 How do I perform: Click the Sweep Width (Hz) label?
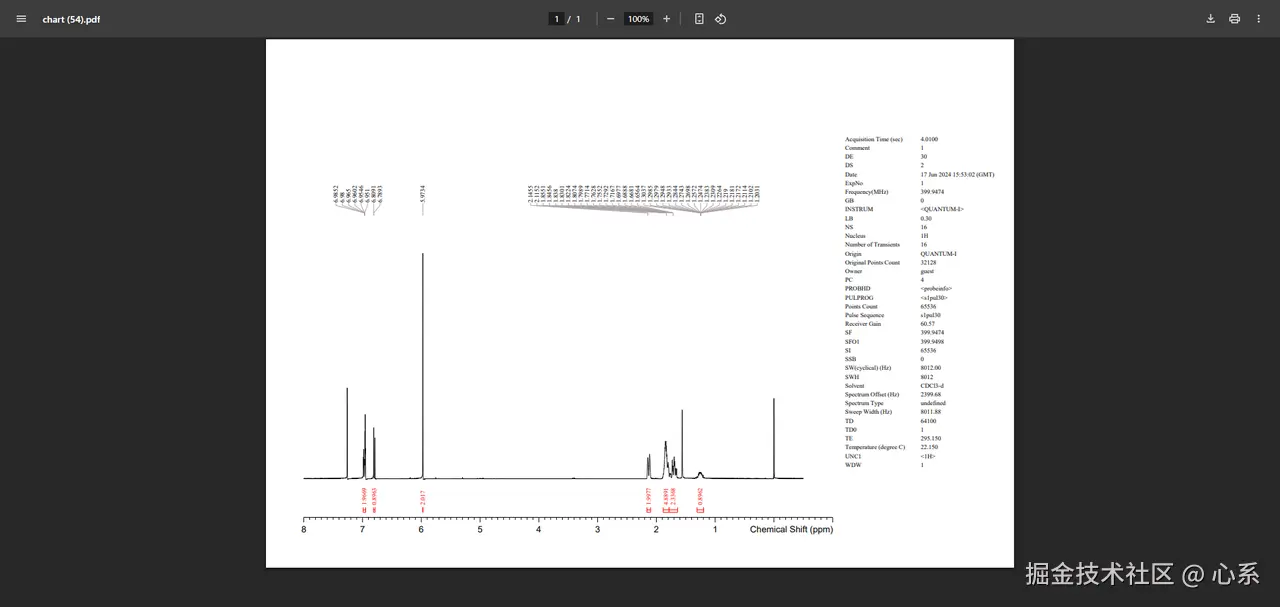click(868, 412)
